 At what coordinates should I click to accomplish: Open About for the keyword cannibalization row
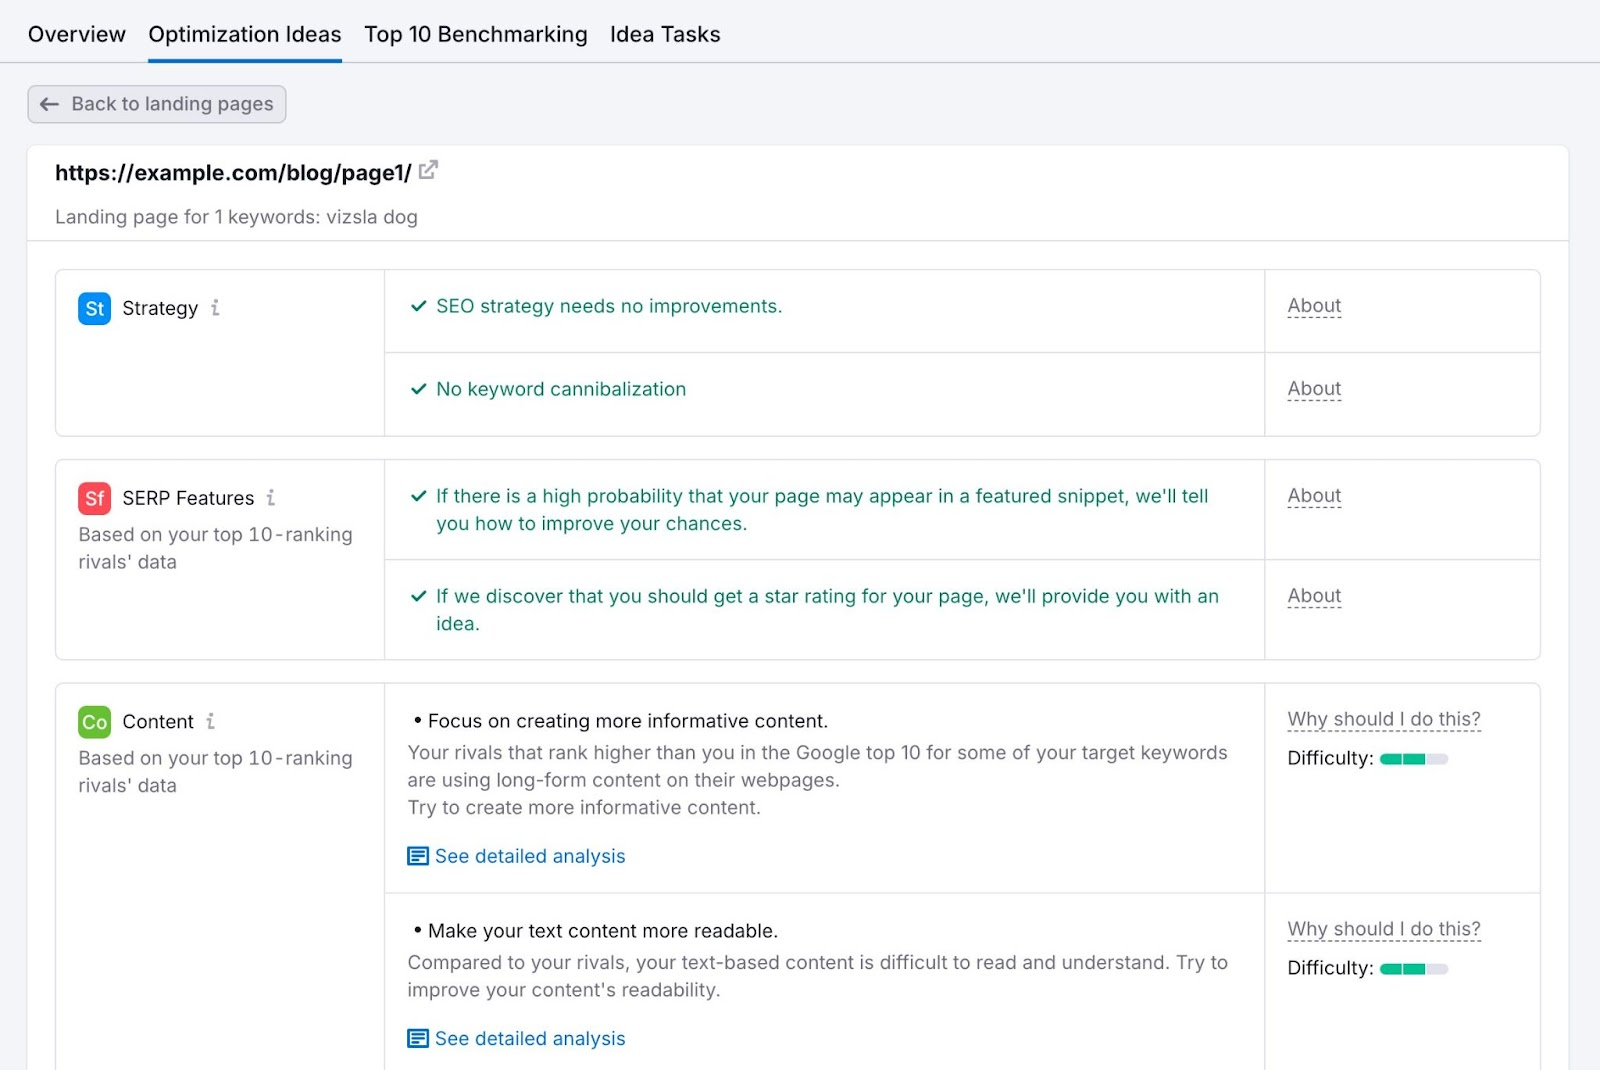(1313, 389)
